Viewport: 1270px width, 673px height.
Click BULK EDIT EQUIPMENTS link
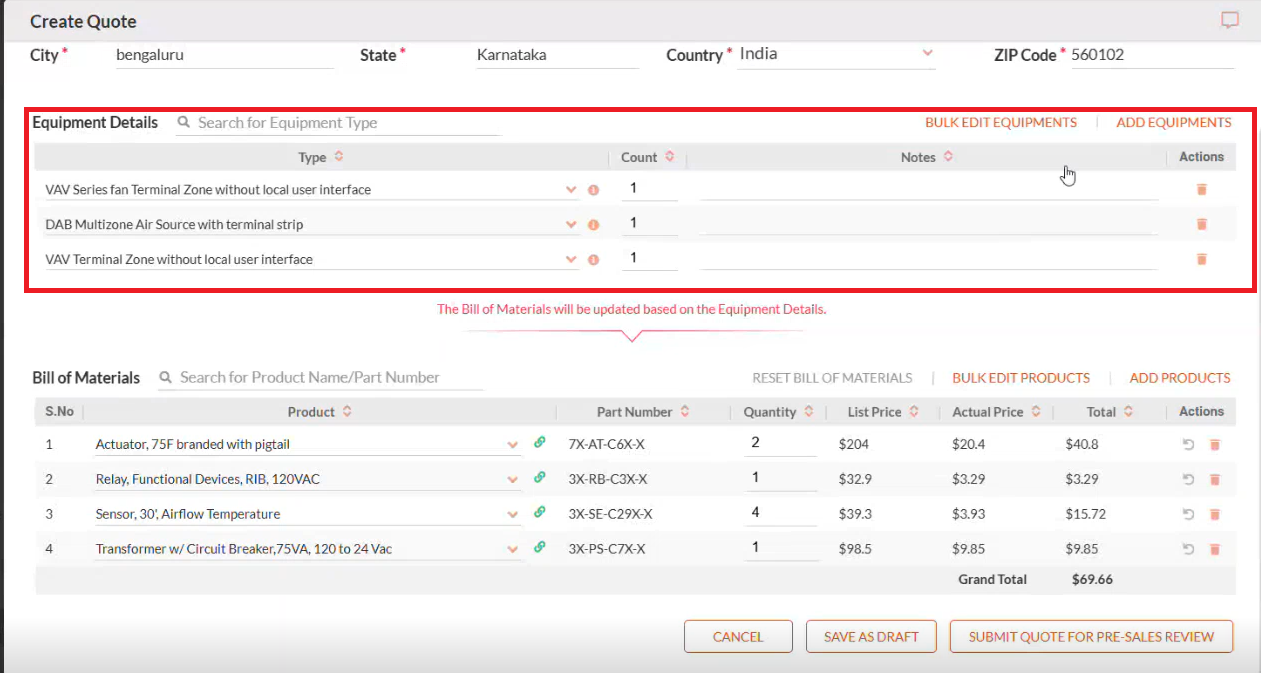click(1001, 122)
